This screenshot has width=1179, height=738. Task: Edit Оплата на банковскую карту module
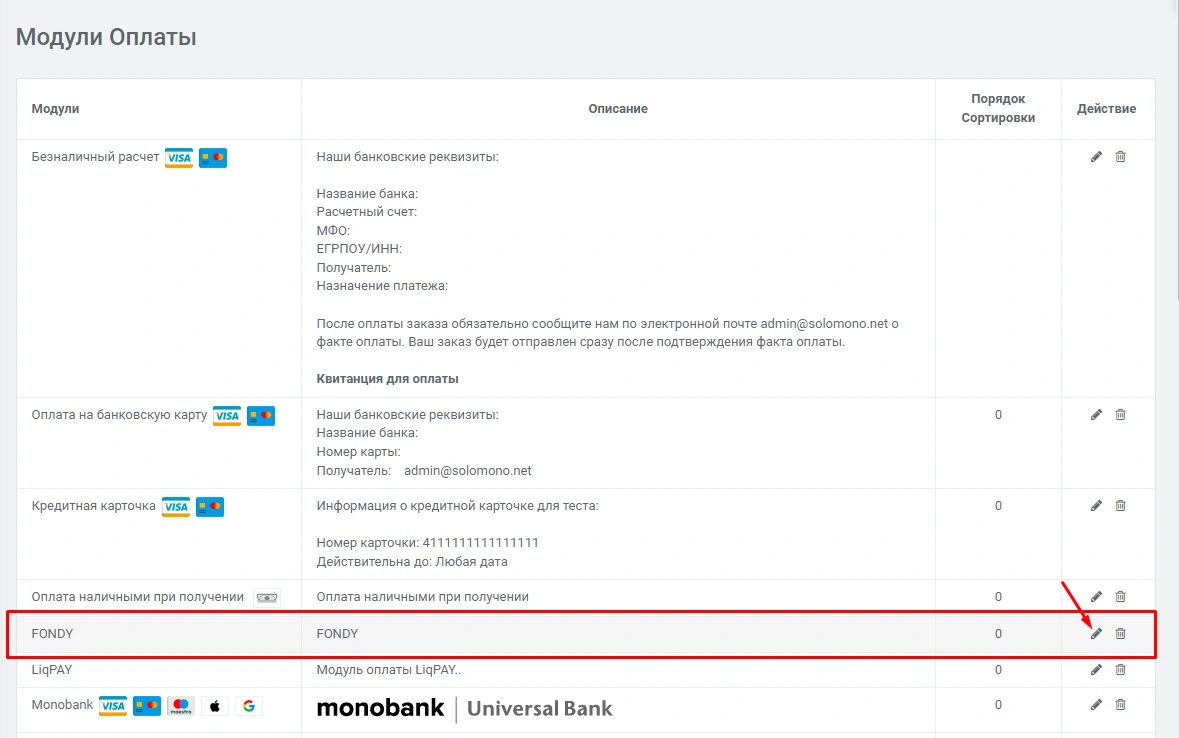1096,415
